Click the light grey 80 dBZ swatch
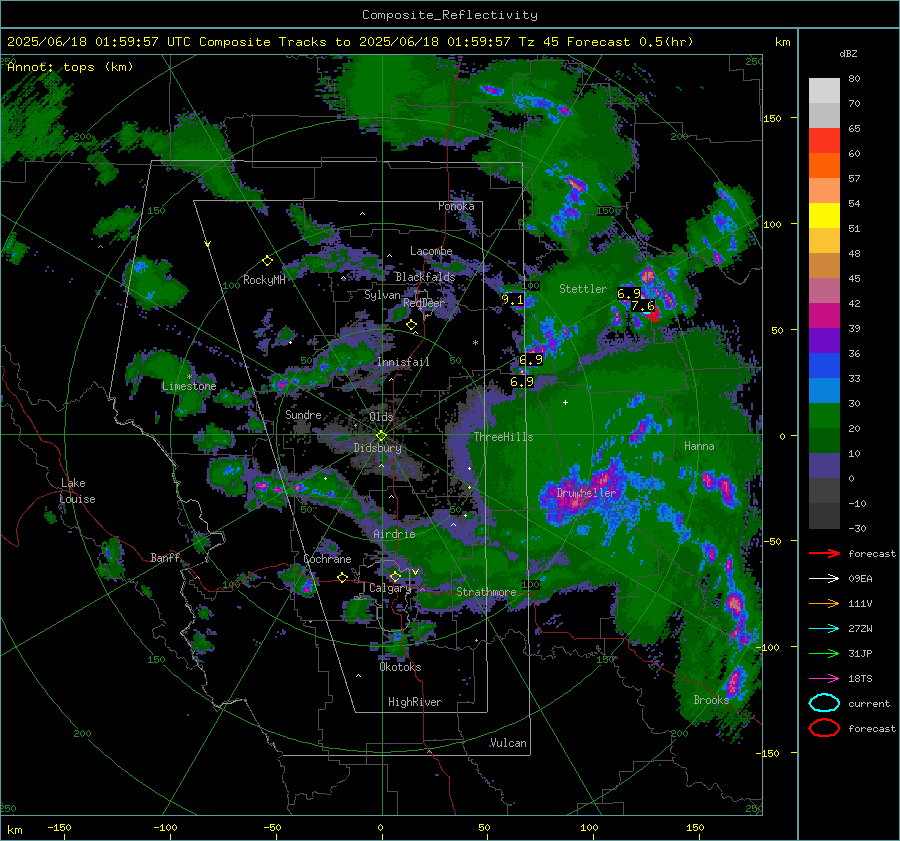 pos(824,90)
